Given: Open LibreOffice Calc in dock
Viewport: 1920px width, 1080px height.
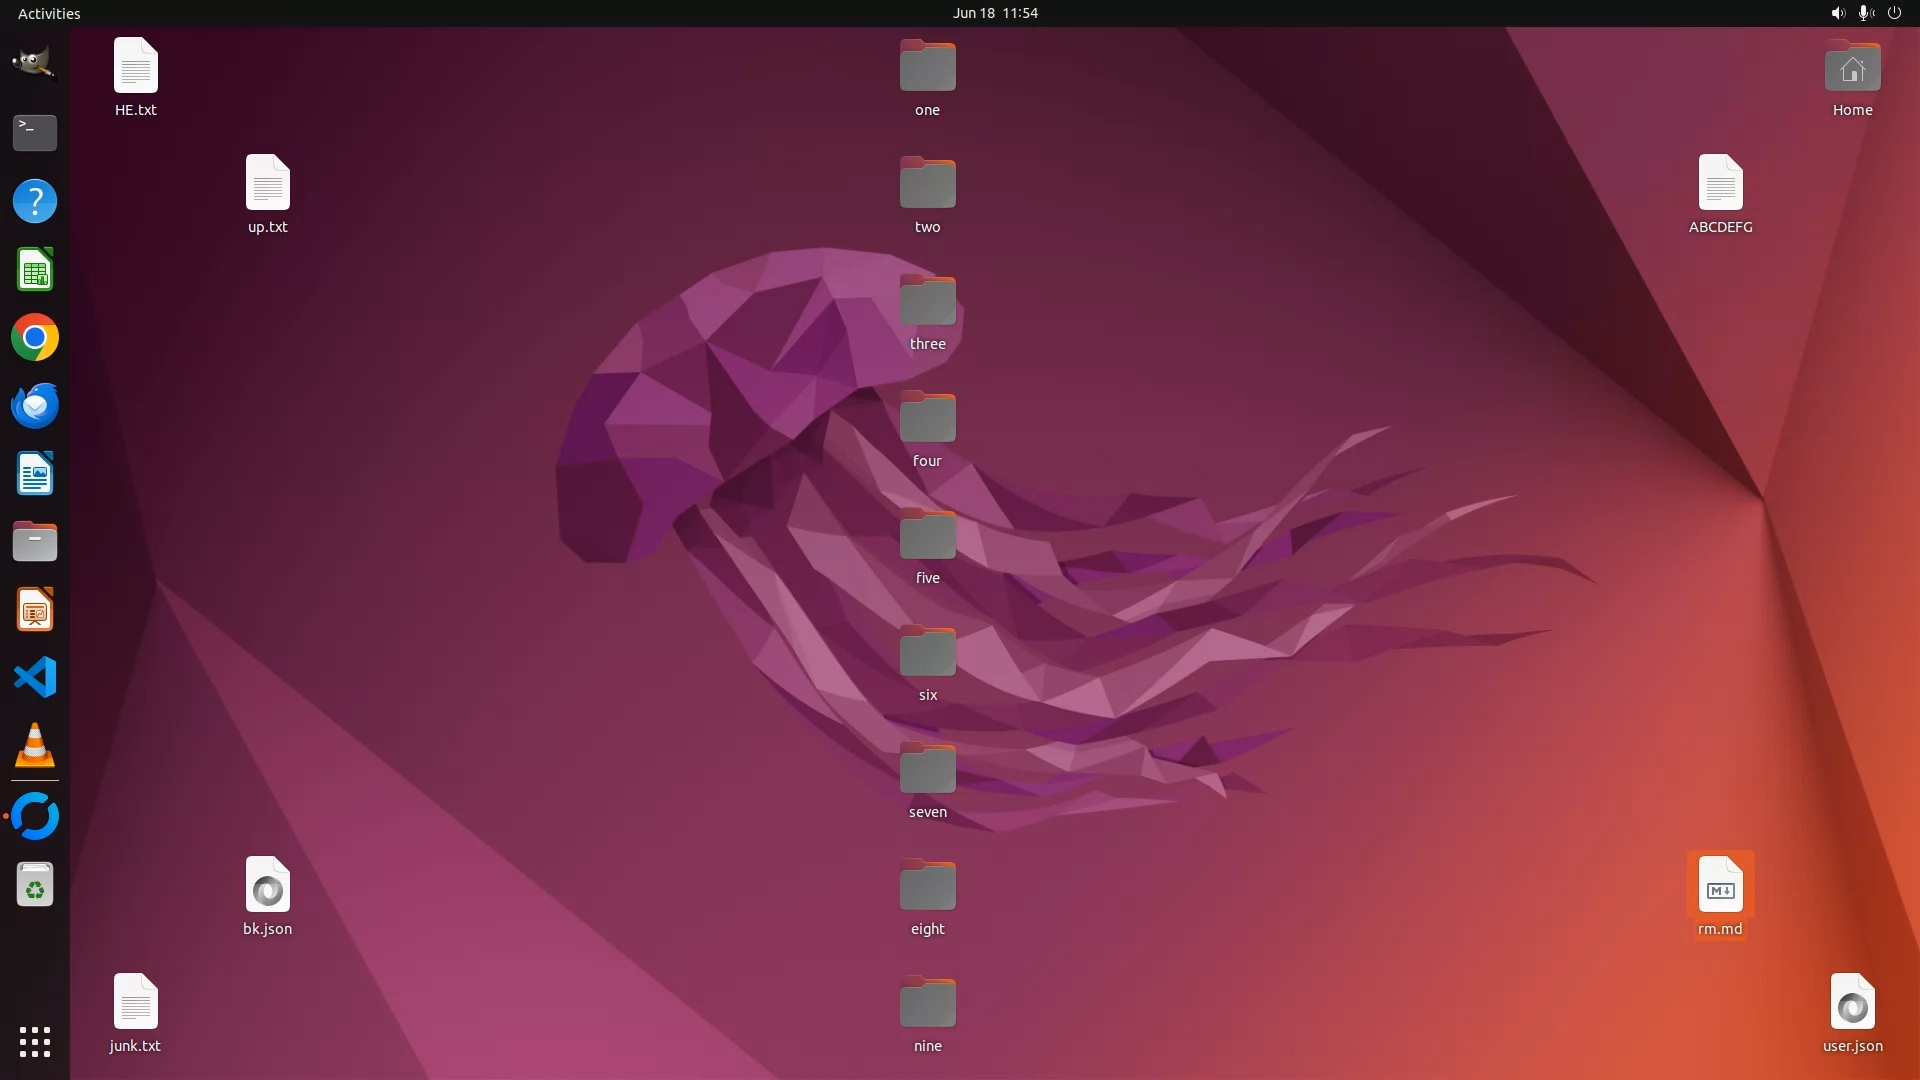Looking at the screenshot, I should [34, 270].
